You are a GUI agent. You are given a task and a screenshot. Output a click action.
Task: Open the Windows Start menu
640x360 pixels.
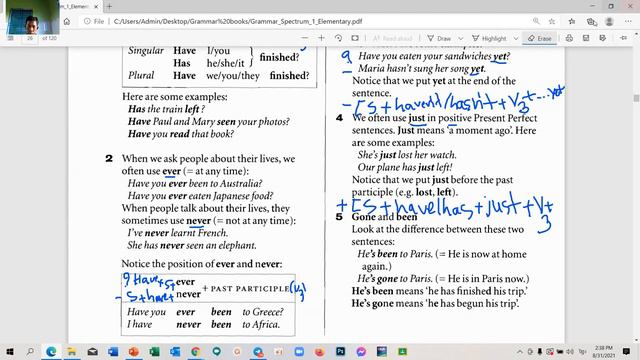pos(9,351)
